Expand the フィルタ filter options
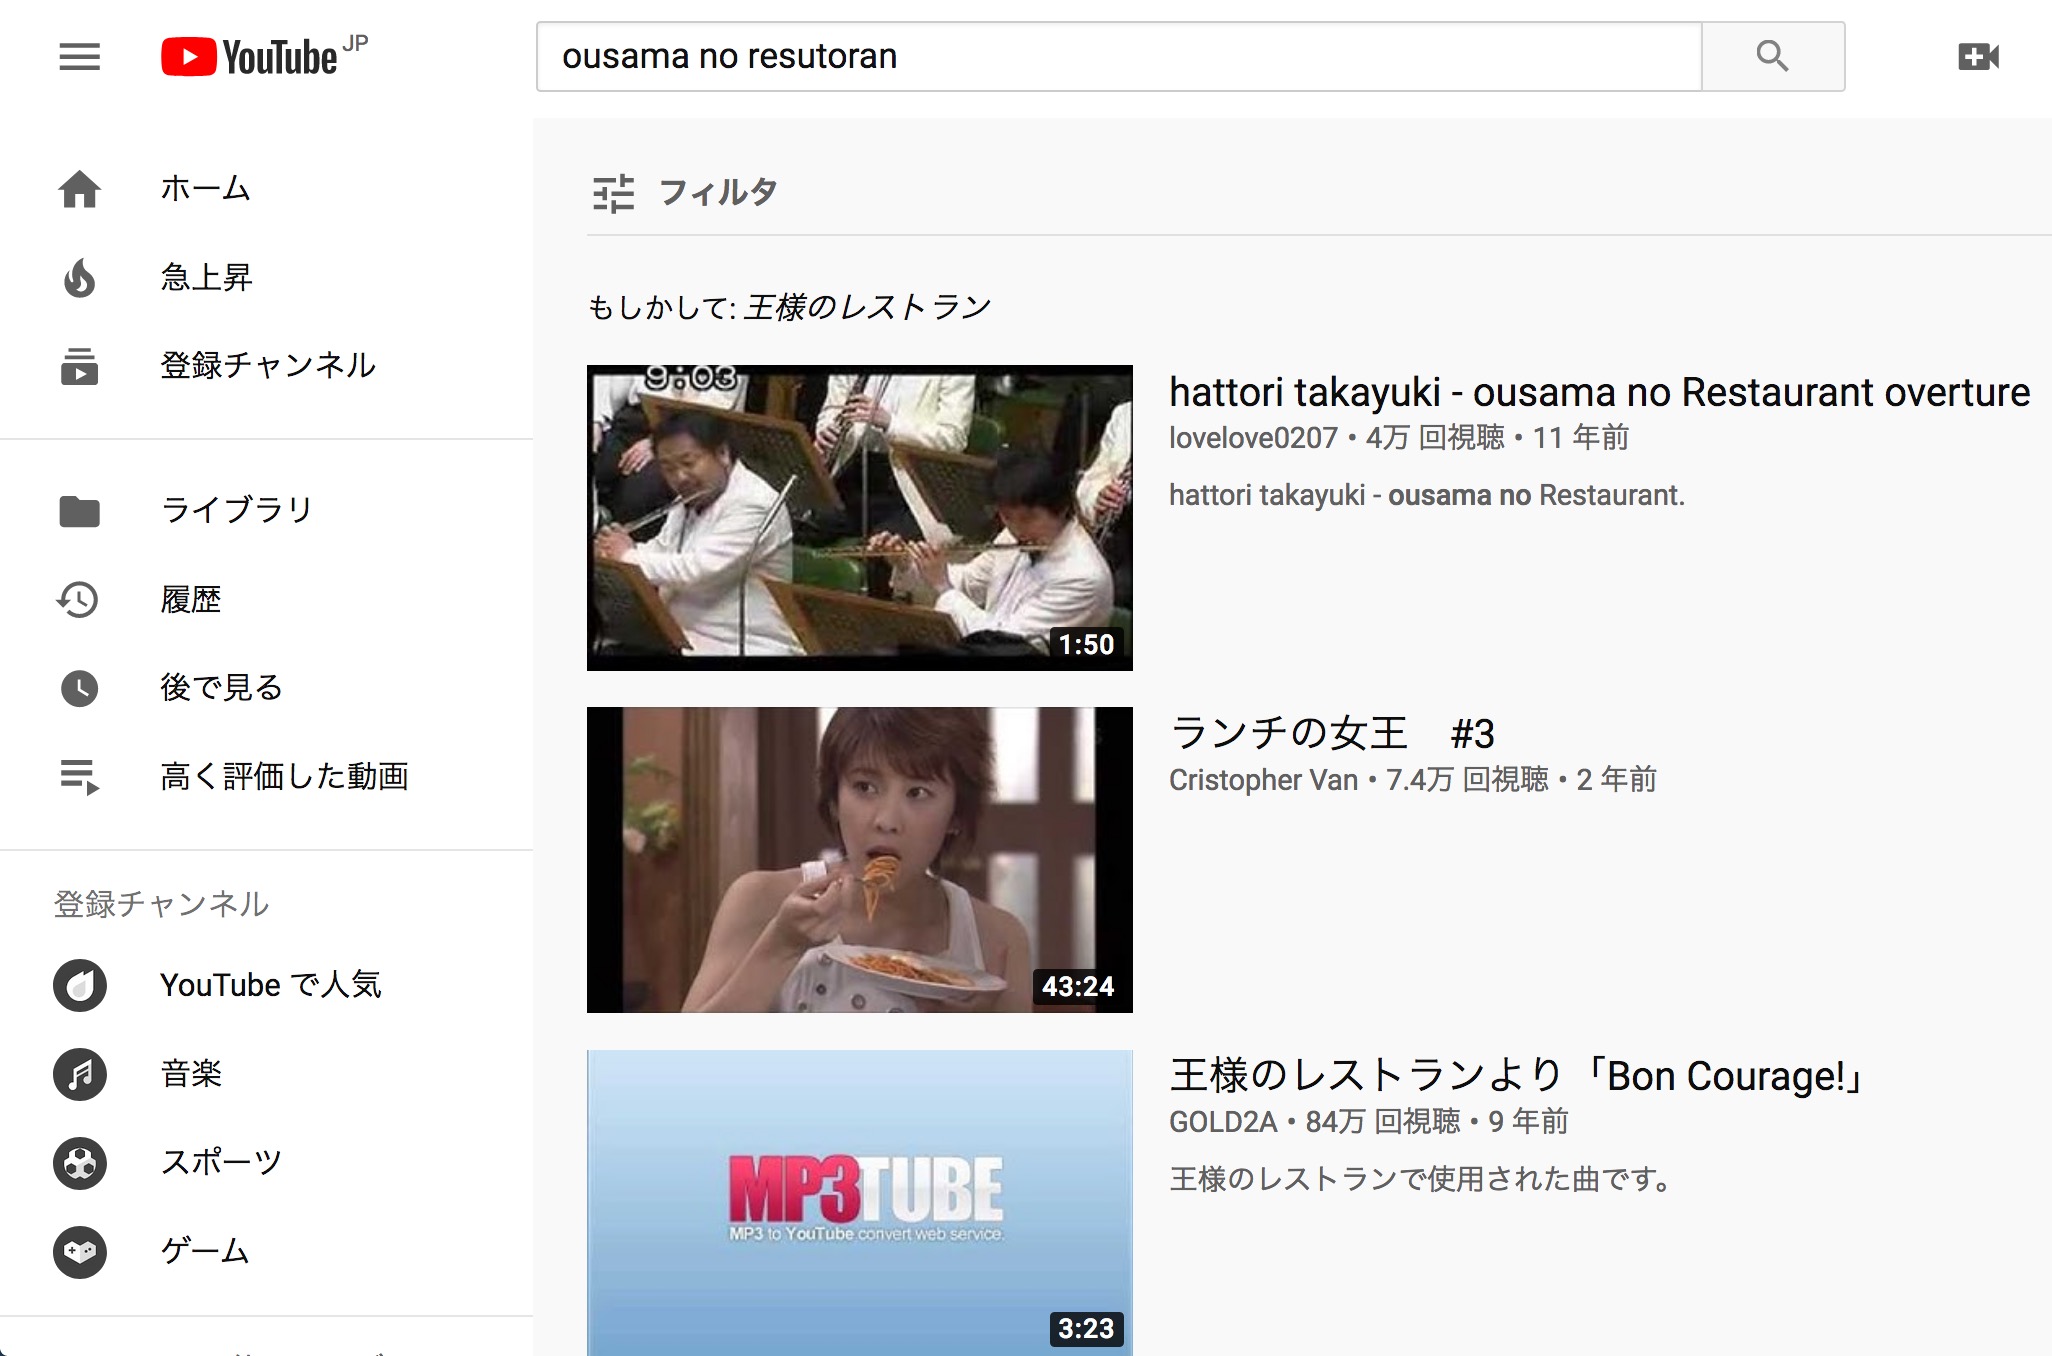The width and height of the screenshot is (2052, 1356). 685,193
